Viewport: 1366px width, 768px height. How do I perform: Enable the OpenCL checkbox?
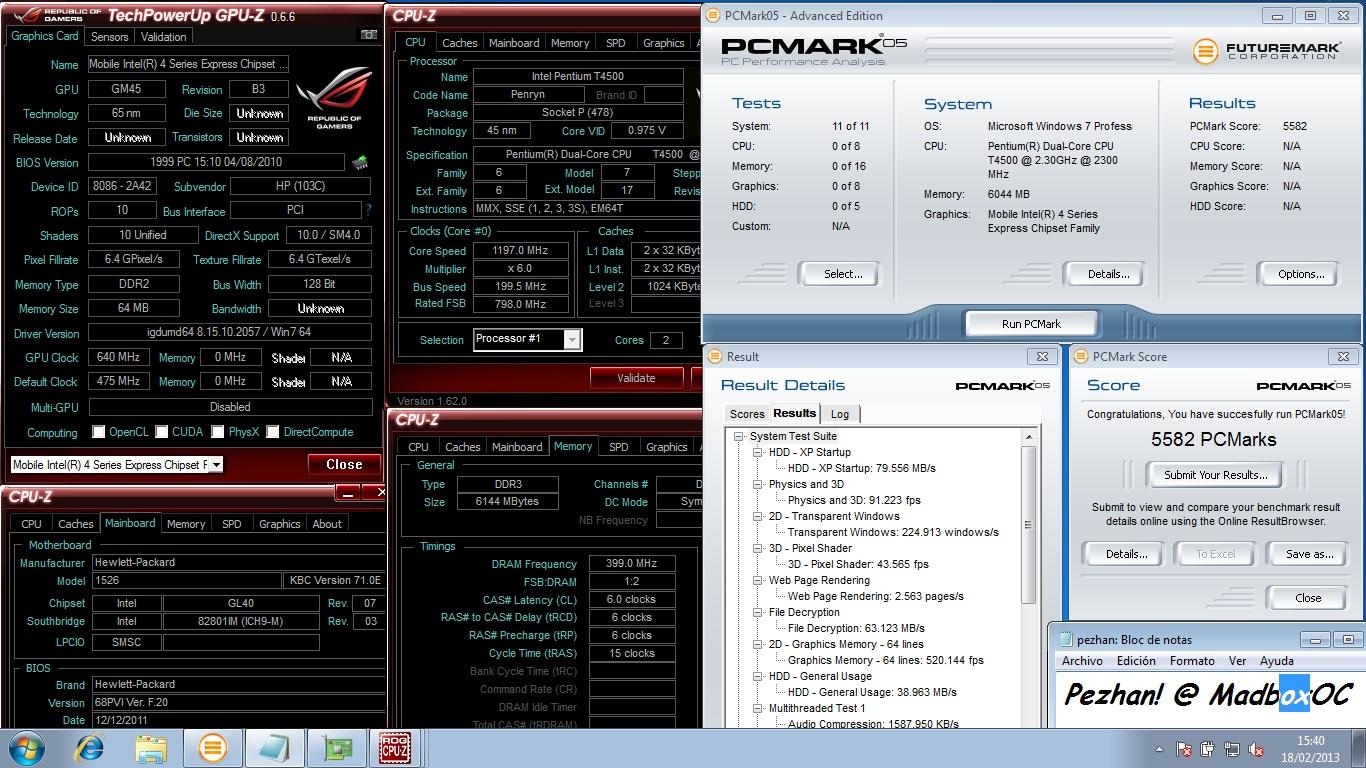(98, 432)
